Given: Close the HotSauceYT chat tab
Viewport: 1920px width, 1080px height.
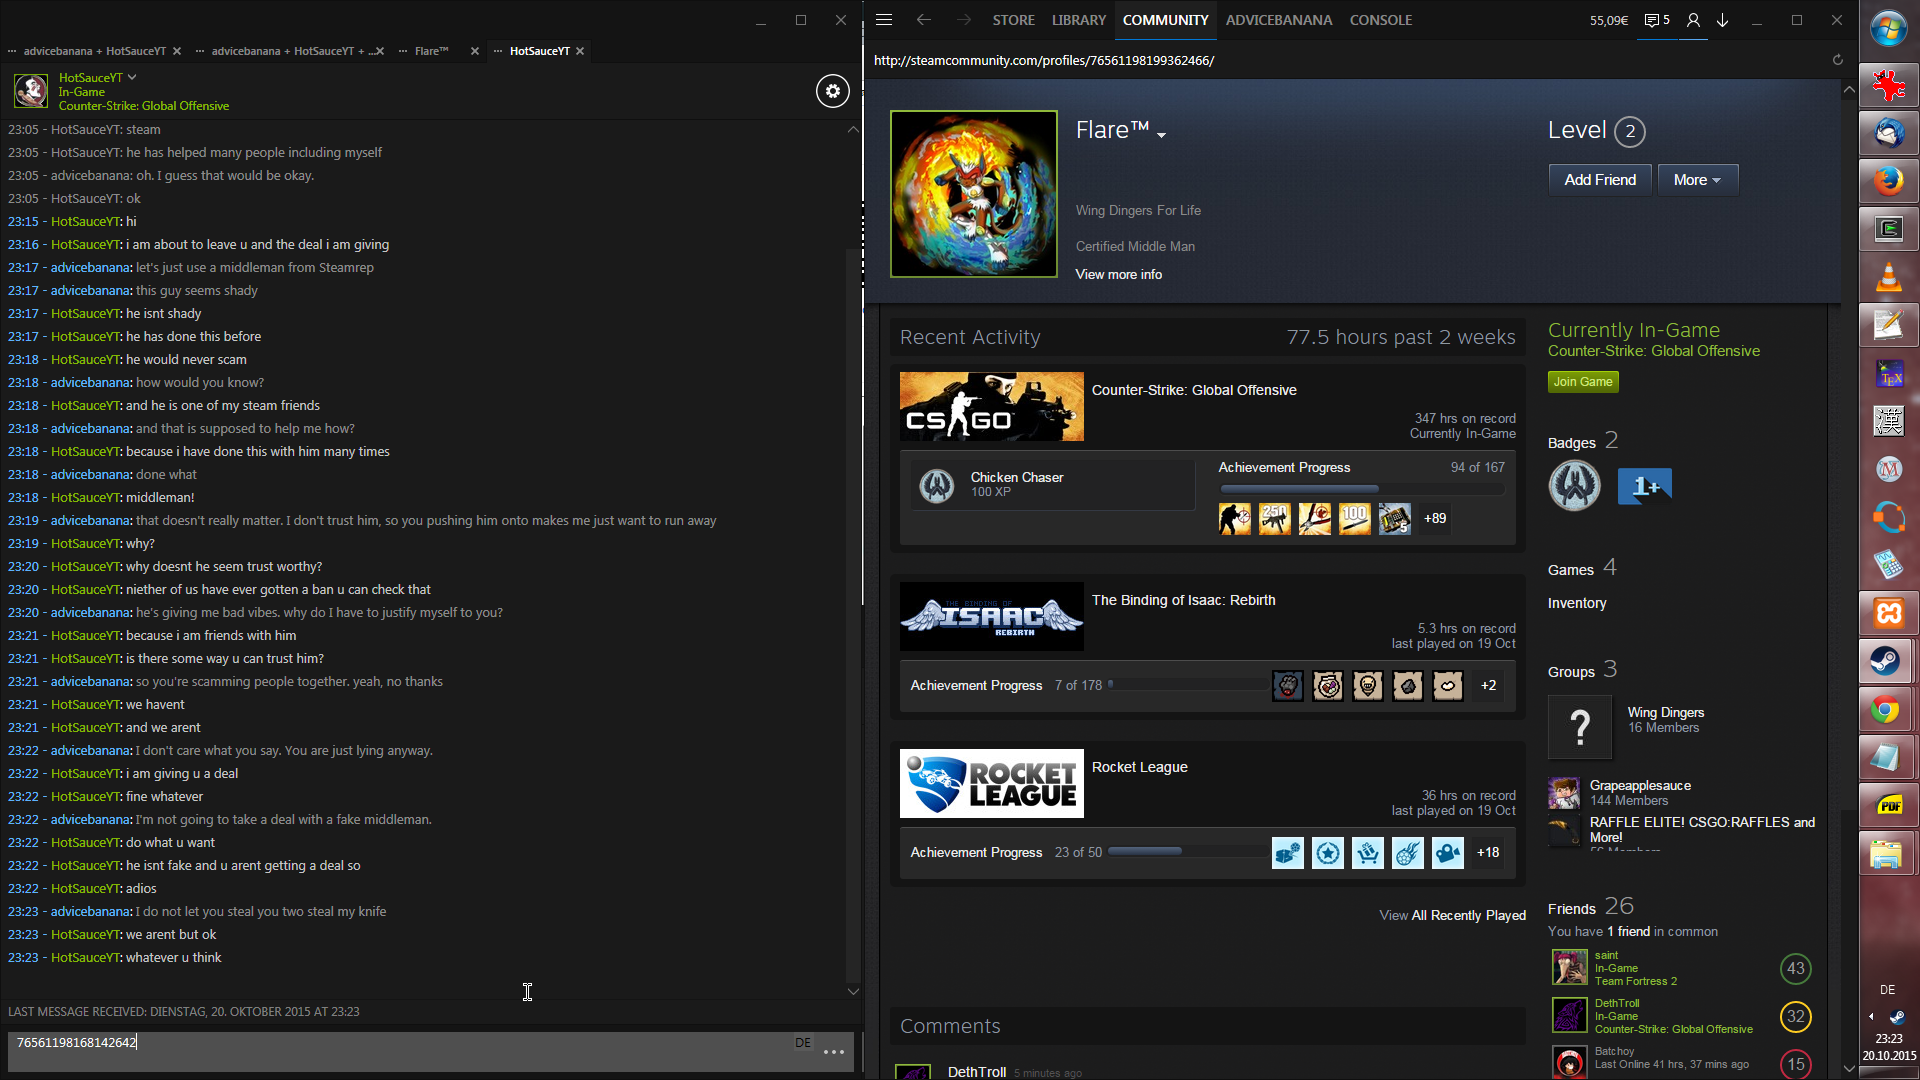Looking at the screenshot, I should click(x=580, y=51).
